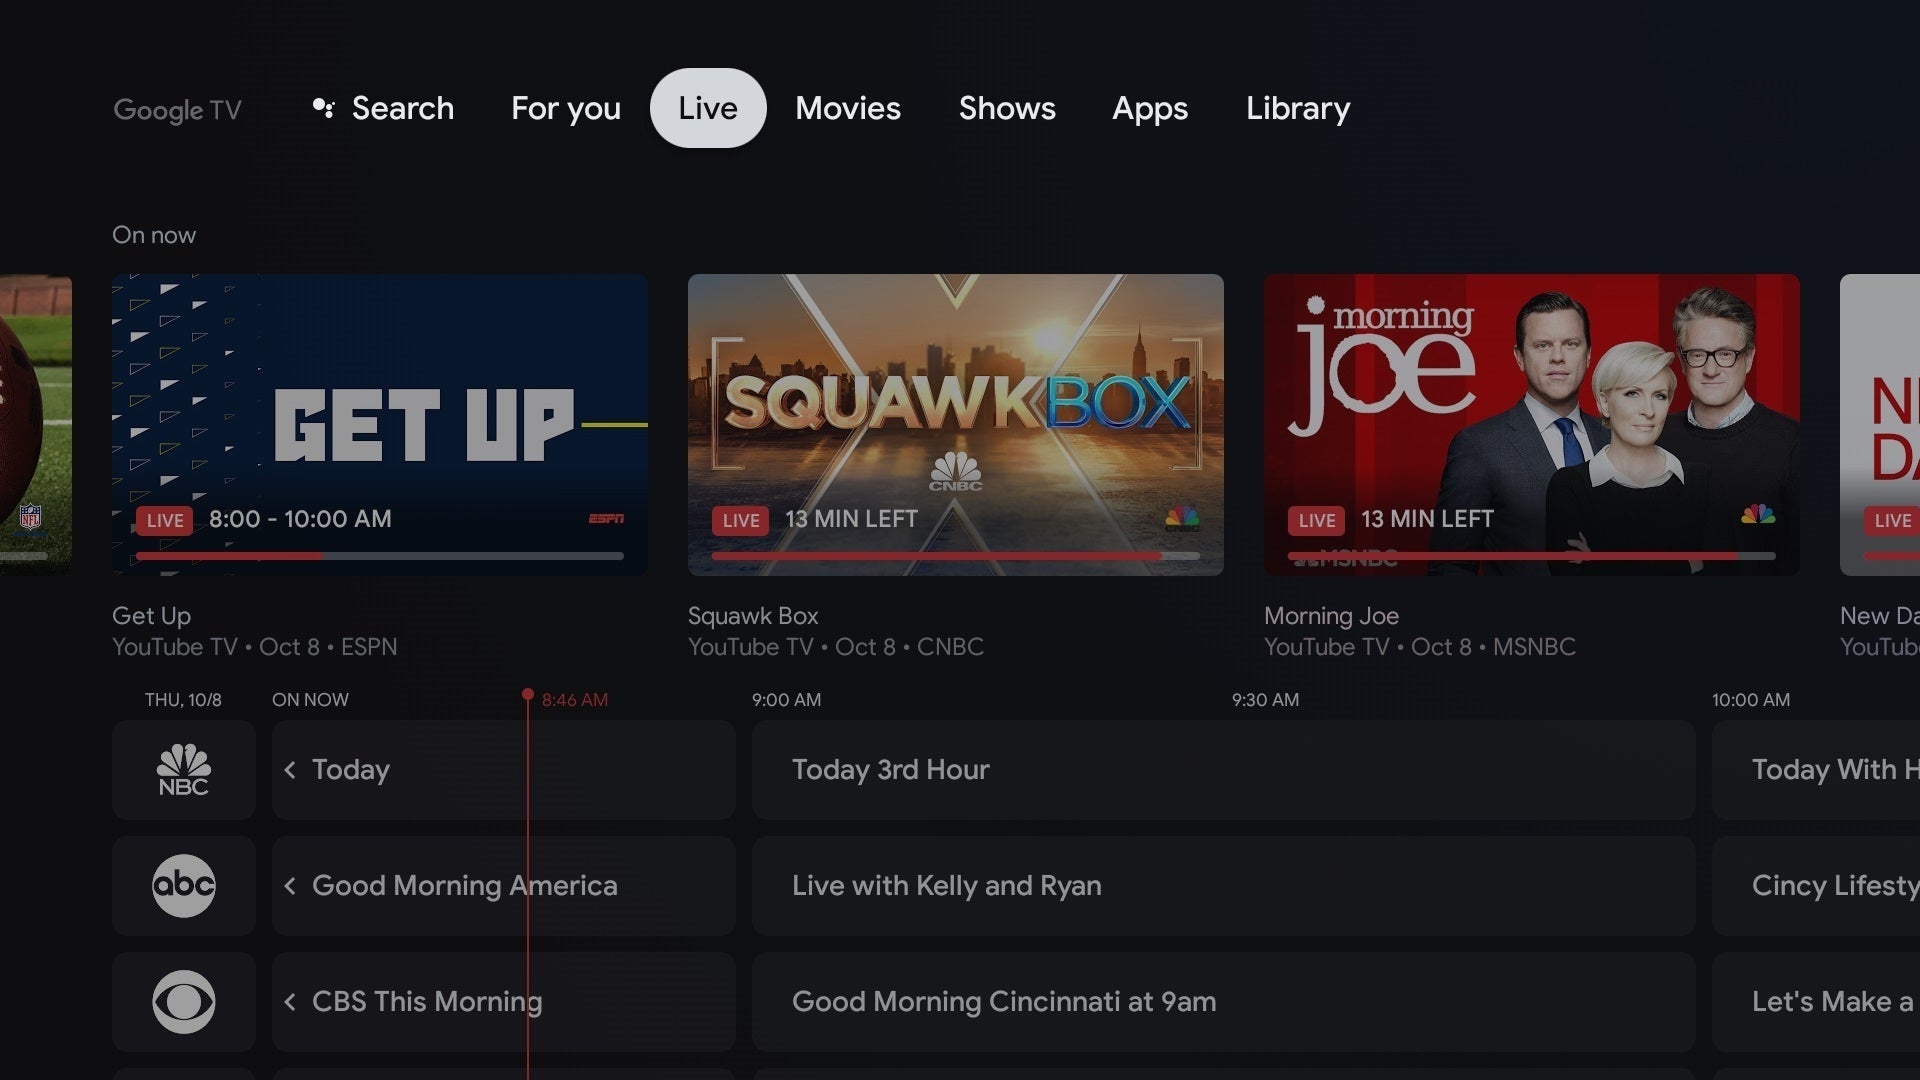Click the 13 MIN LEFT text on Morning Joe
The width and height of the screenshot is (1920, 1080).
pos(1427,519)
